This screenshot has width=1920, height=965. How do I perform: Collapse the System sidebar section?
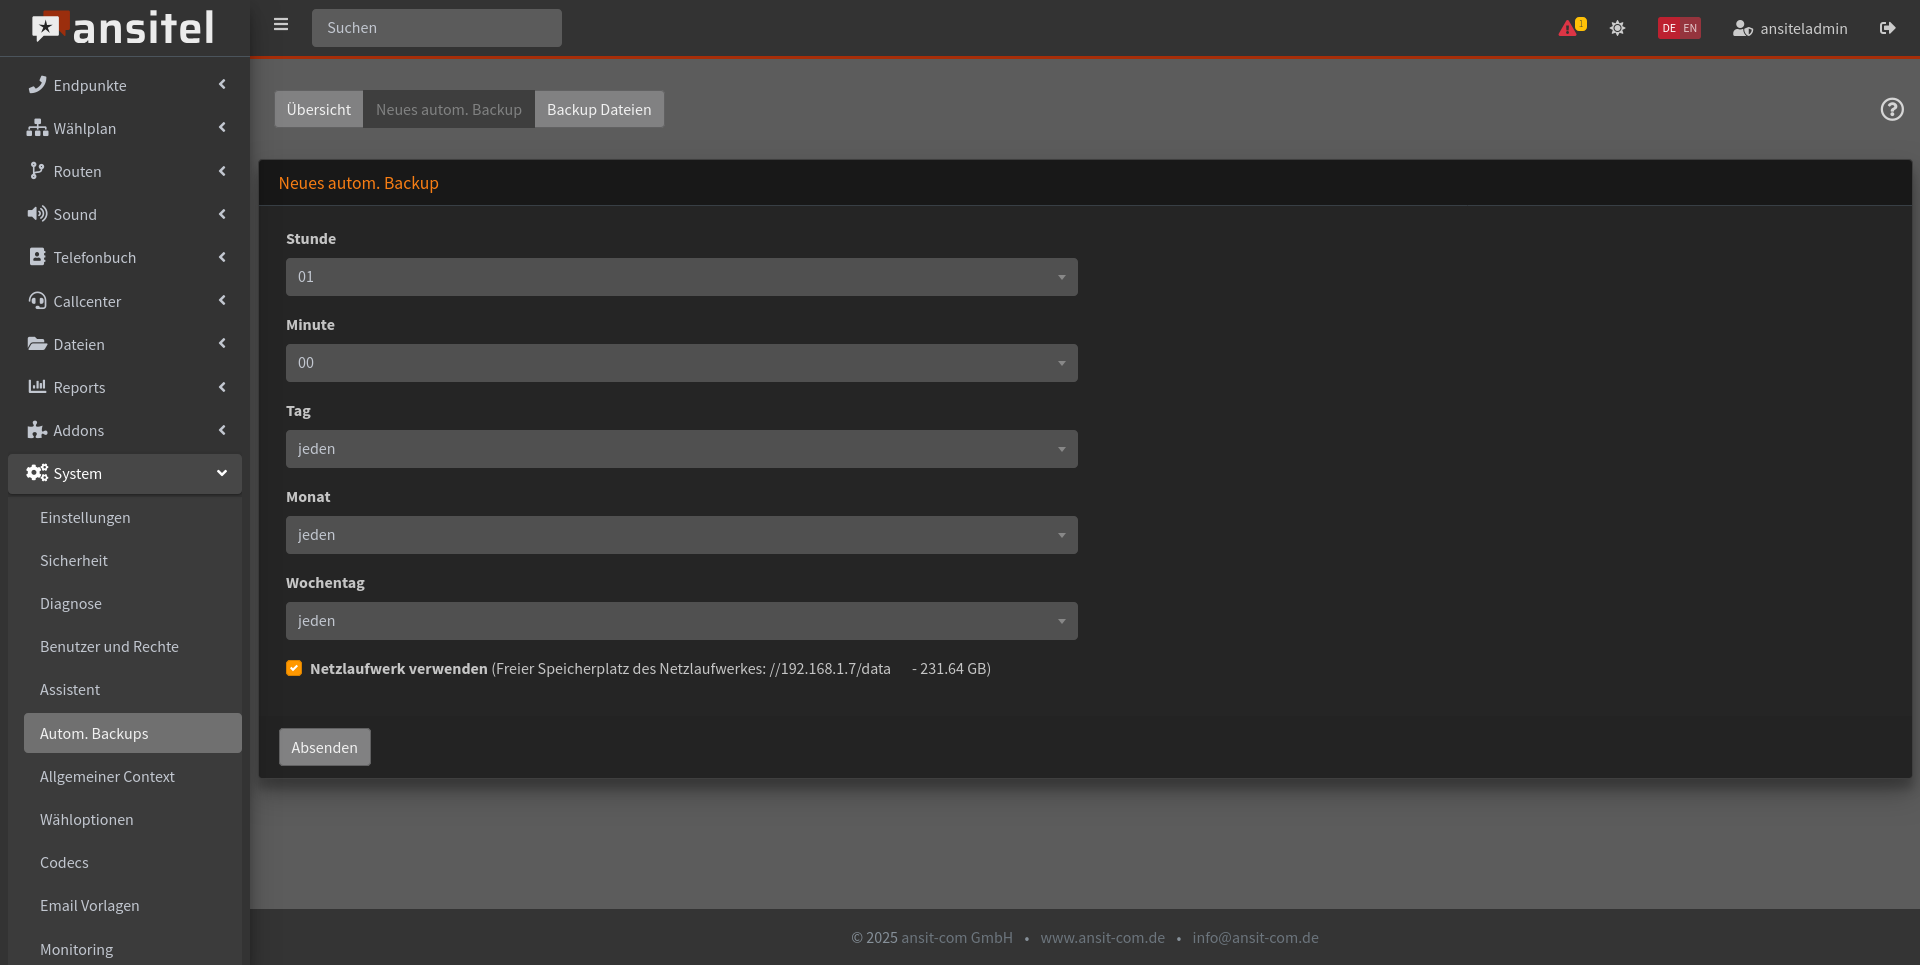click(125, 474)
